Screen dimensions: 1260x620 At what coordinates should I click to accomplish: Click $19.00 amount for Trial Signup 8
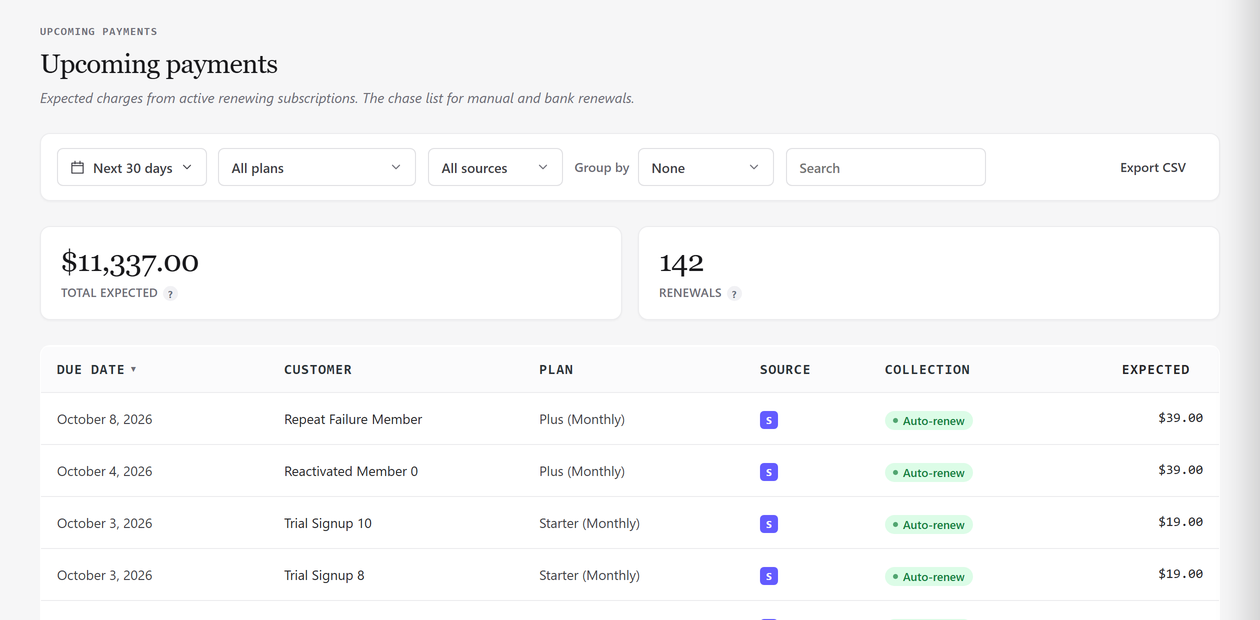(x=1180, y=574)
